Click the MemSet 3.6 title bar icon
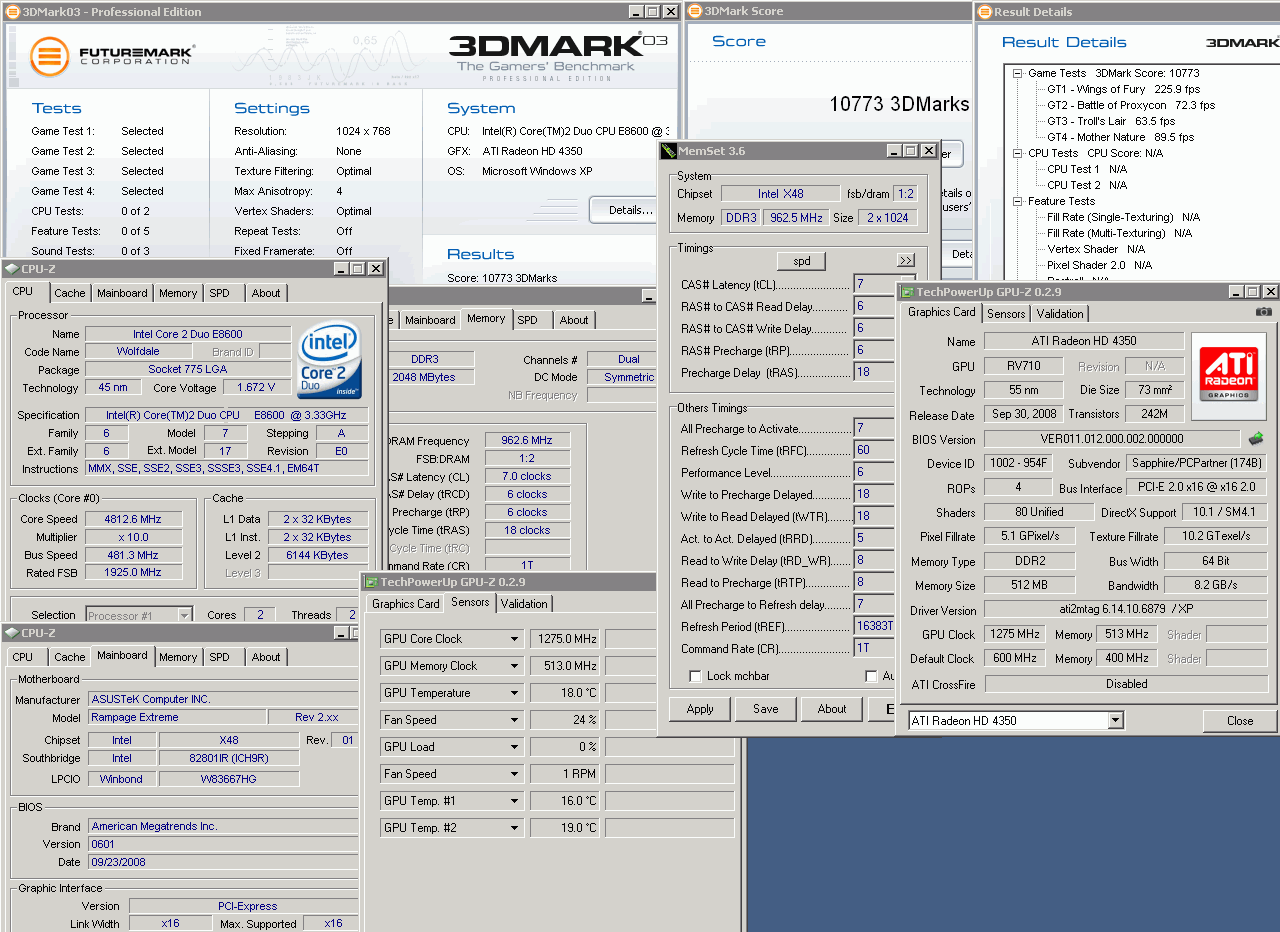 coord(669,151)
